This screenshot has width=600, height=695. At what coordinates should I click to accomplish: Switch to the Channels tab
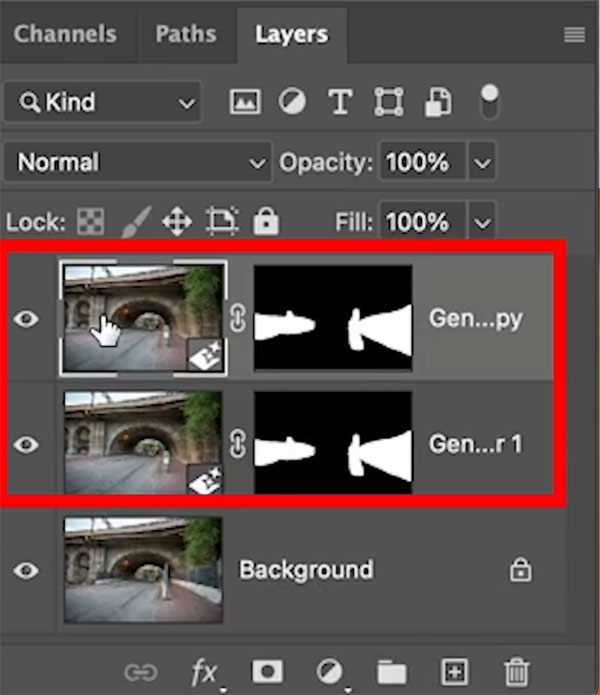65,34
